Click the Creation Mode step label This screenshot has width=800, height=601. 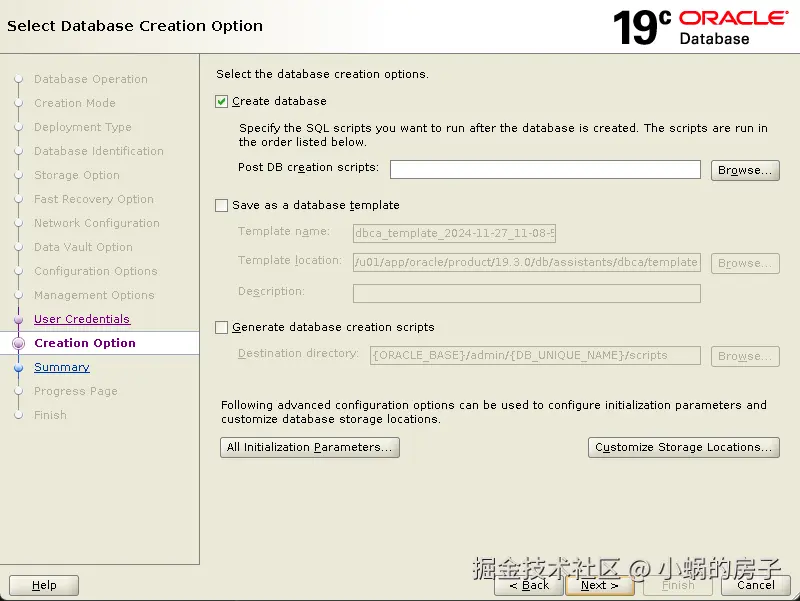pyautogui.click(x=74, y=103)
